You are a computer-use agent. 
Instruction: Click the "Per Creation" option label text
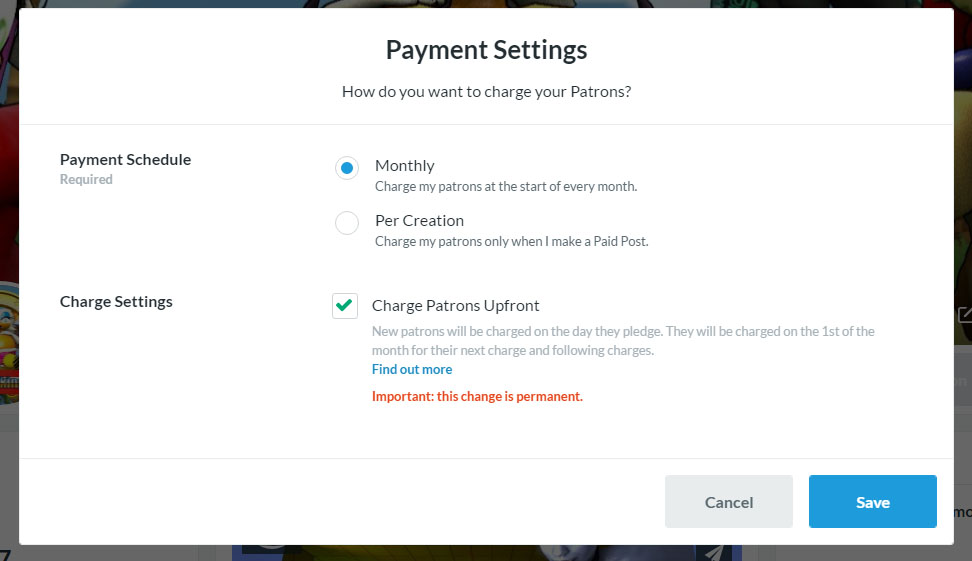coord(419,220)
